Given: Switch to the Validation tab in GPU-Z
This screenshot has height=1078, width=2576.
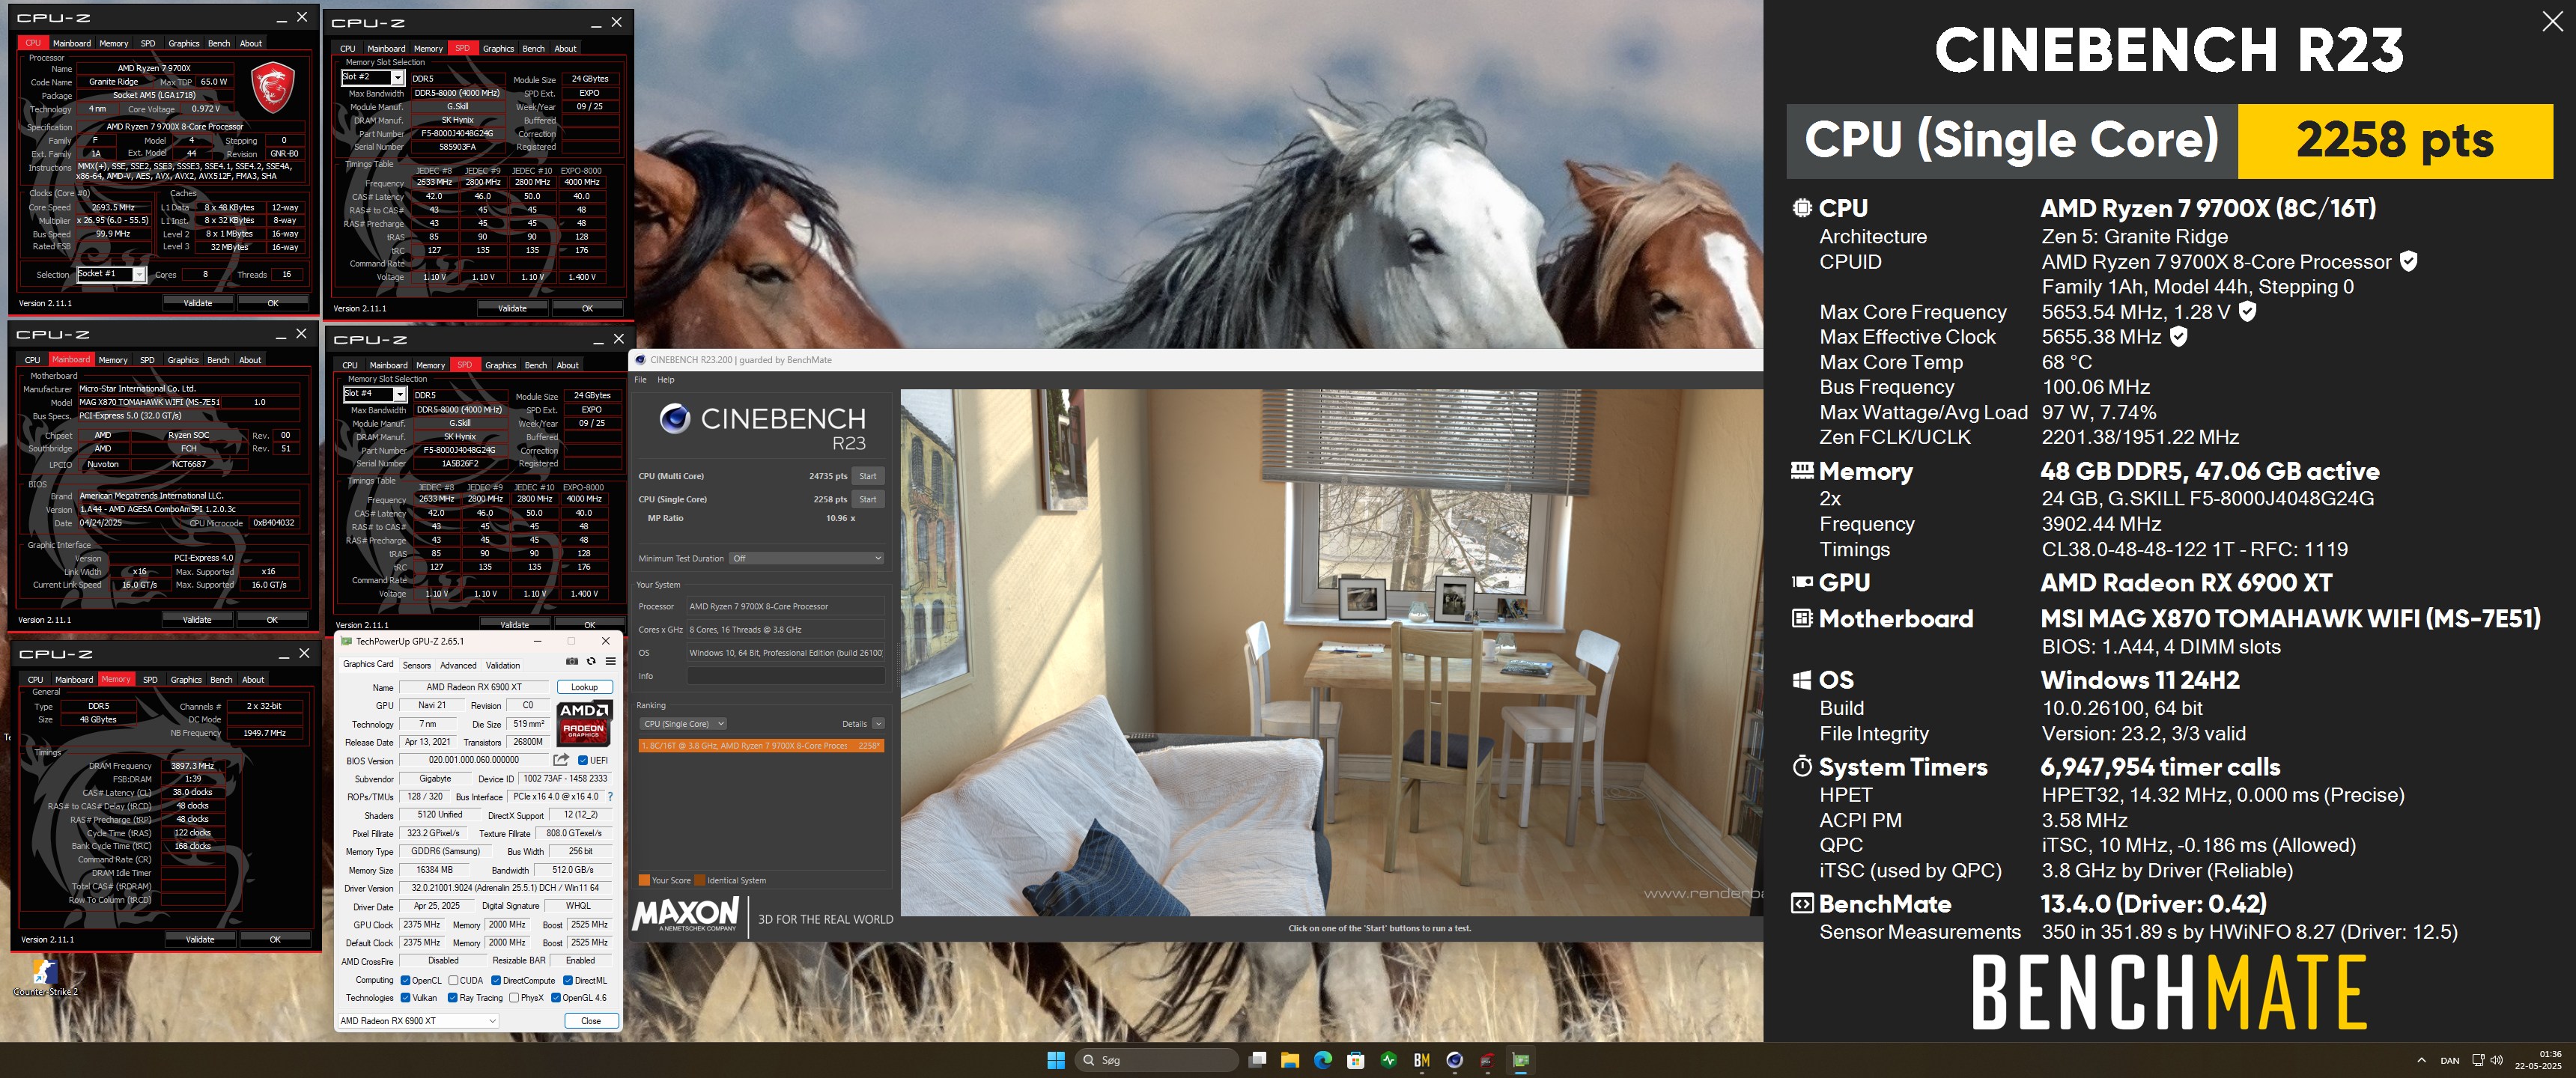Looking at the screenshot, I should pyautogui.click(x=503, y=665).
